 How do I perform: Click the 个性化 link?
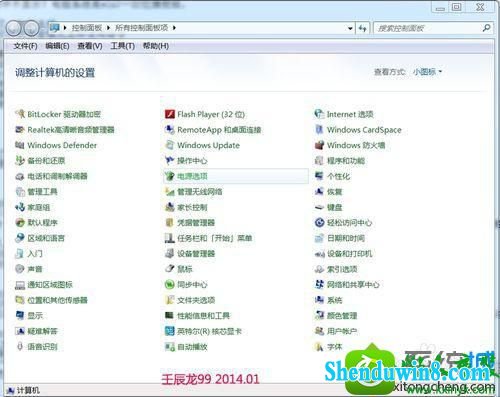(x=338, y=176)
